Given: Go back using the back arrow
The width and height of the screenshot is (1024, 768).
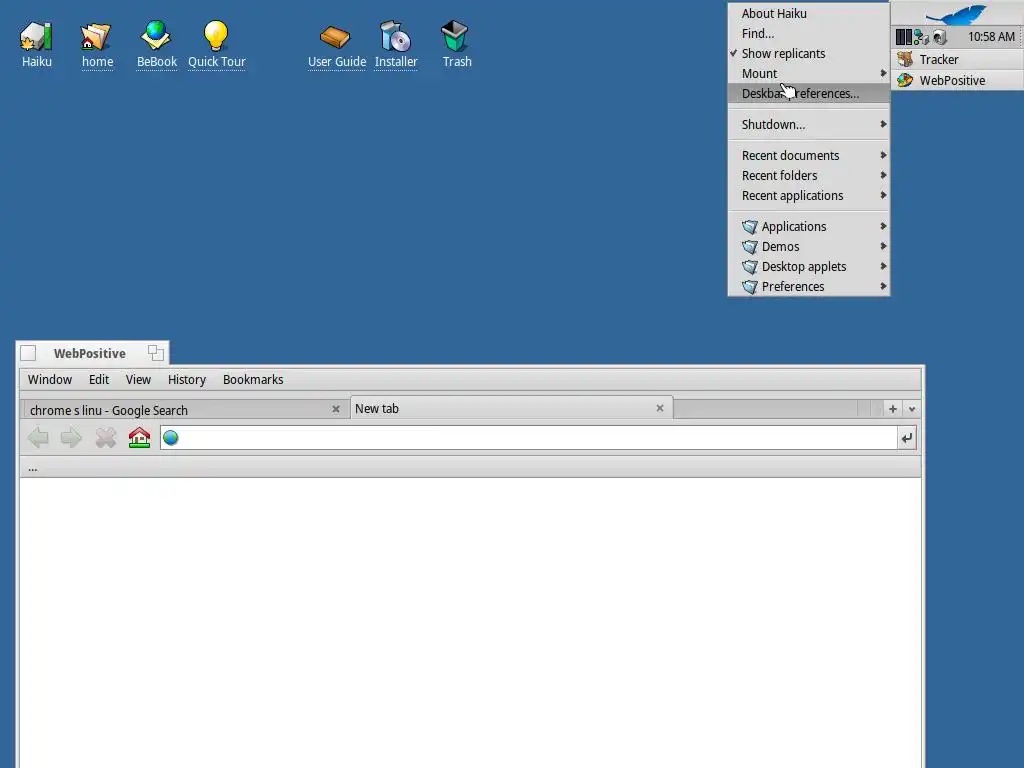Looking at the screenshot, I should [x=38, y=438].
